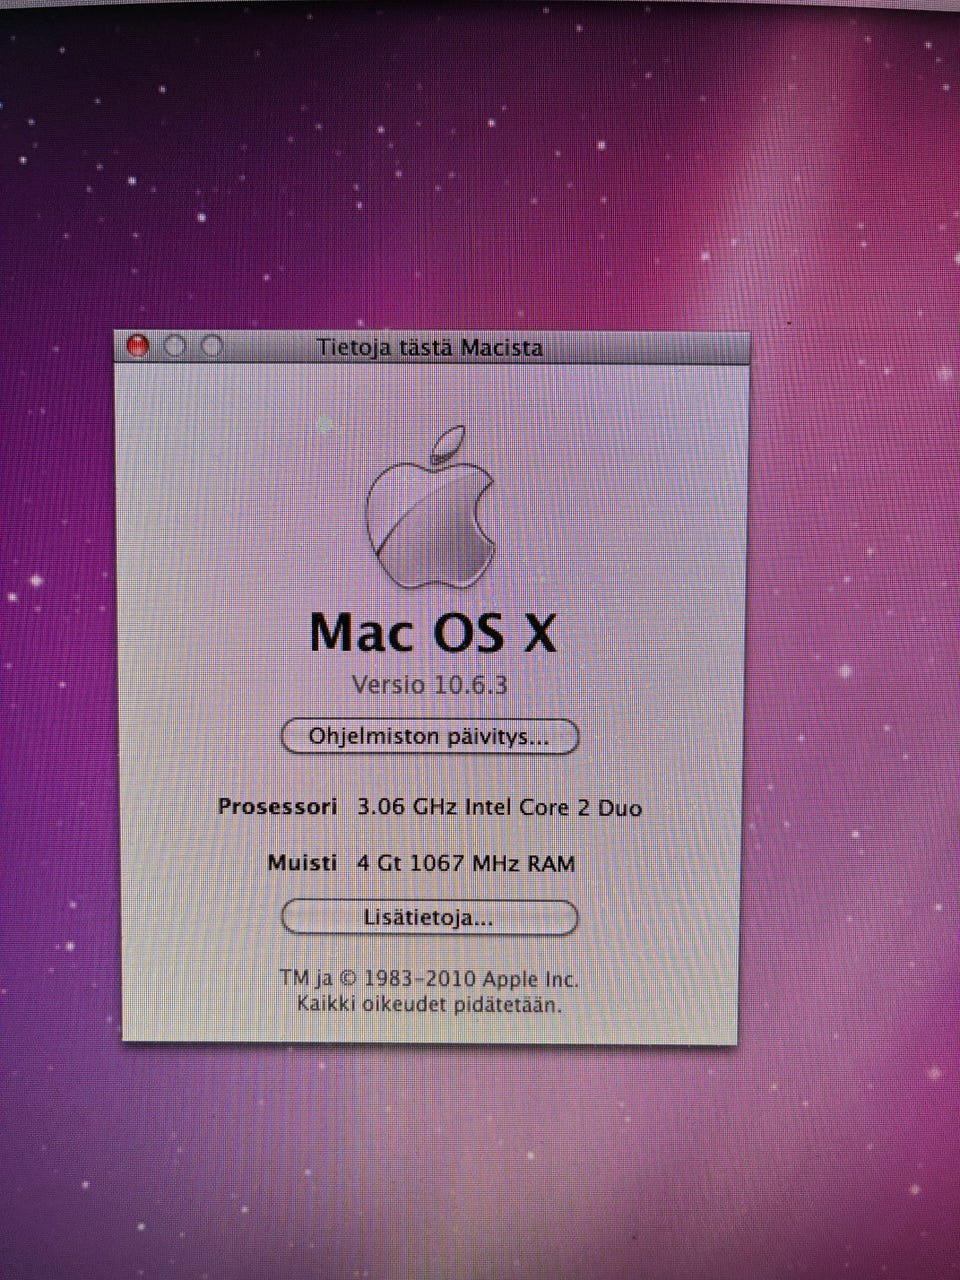Click the 4 Gt 1067 MHz RAM text
The width and height of the screenshot is (960, 1280).
(466, 863)
